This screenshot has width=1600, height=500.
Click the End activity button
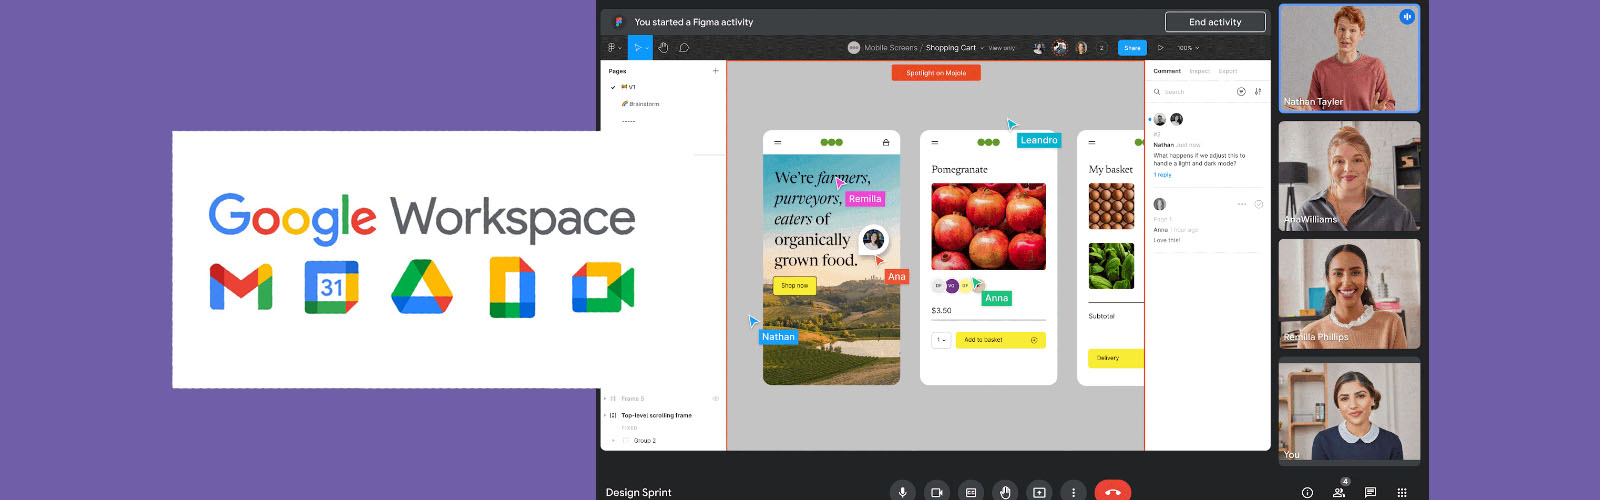coord(1215,22)
